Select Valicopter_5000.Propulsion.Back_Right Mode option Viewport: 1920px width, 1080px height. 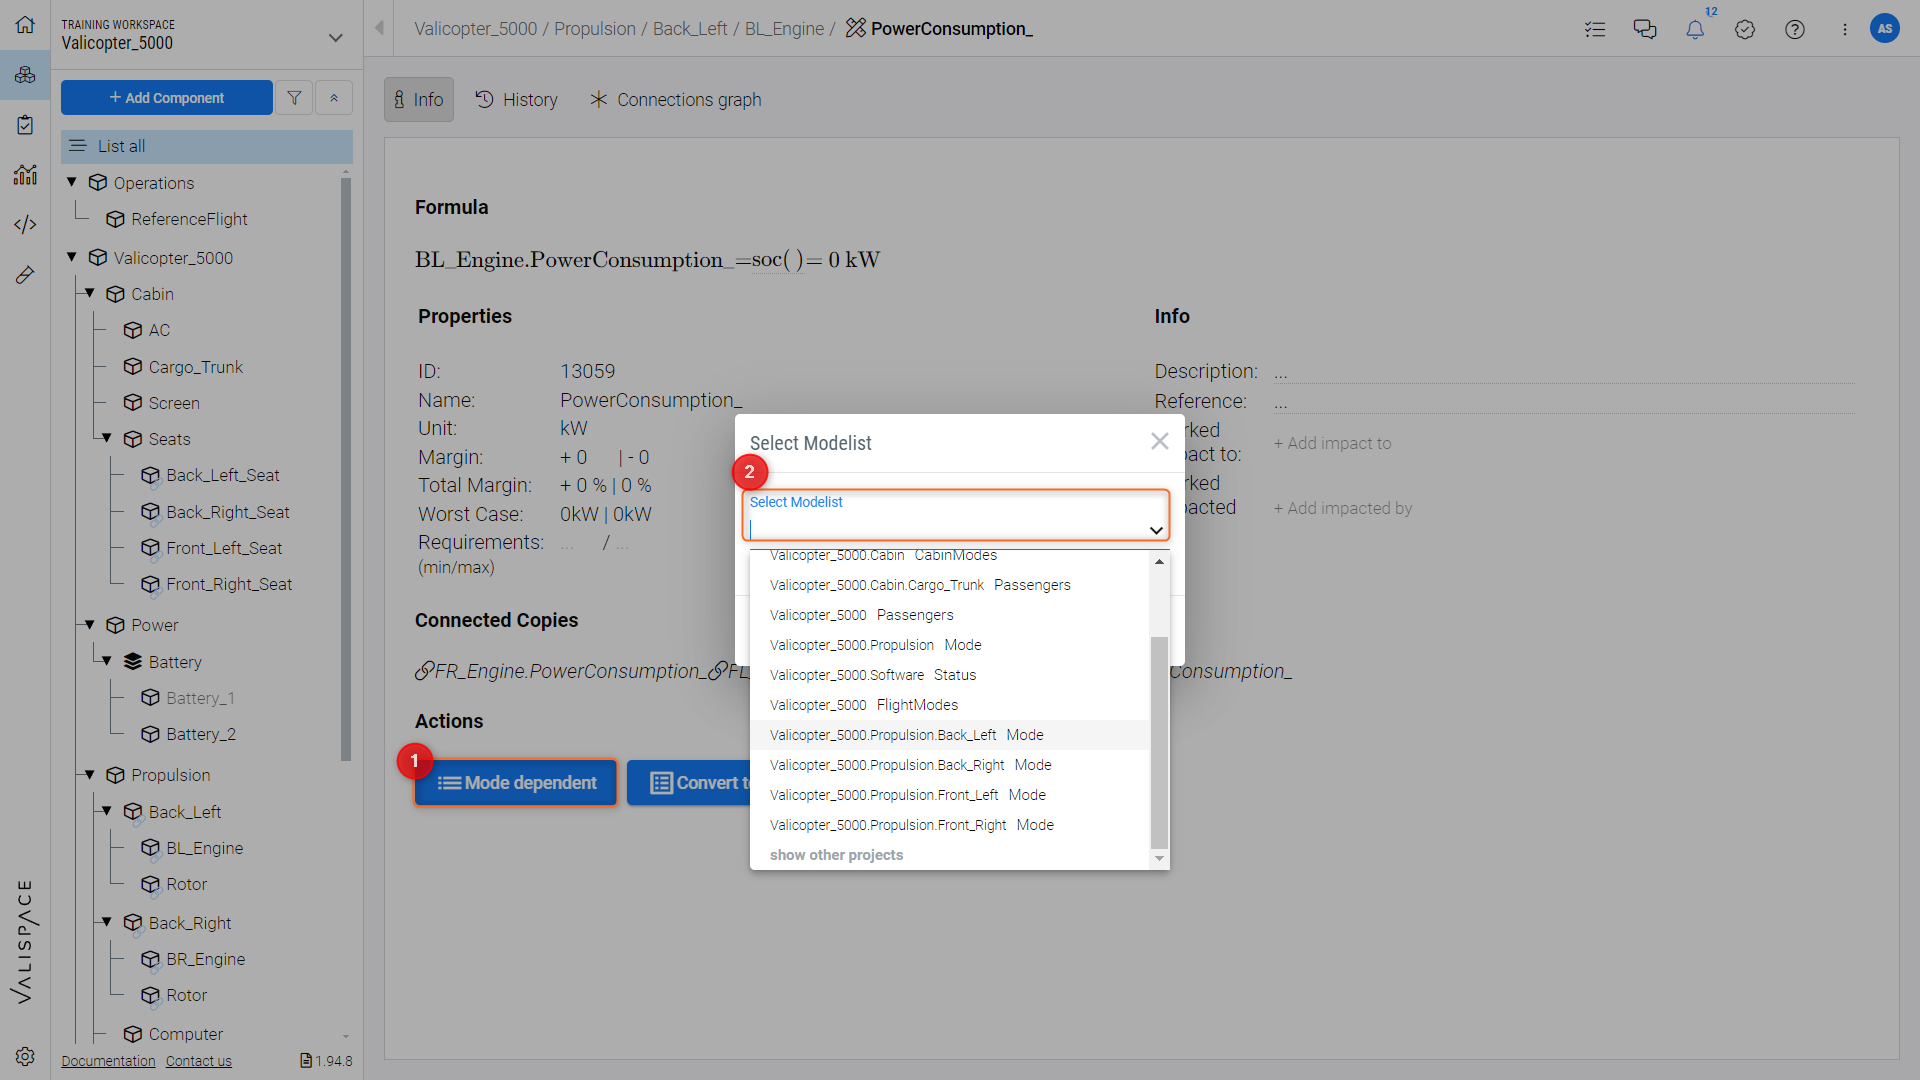tap(950, 765)
